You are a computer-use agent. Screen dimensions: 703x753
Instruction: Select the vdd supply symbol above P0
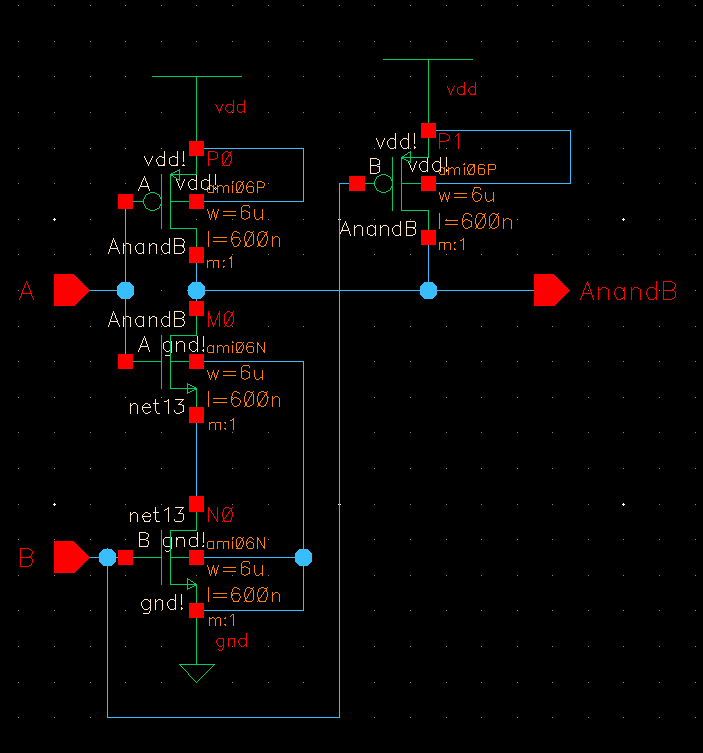[196, 76]
